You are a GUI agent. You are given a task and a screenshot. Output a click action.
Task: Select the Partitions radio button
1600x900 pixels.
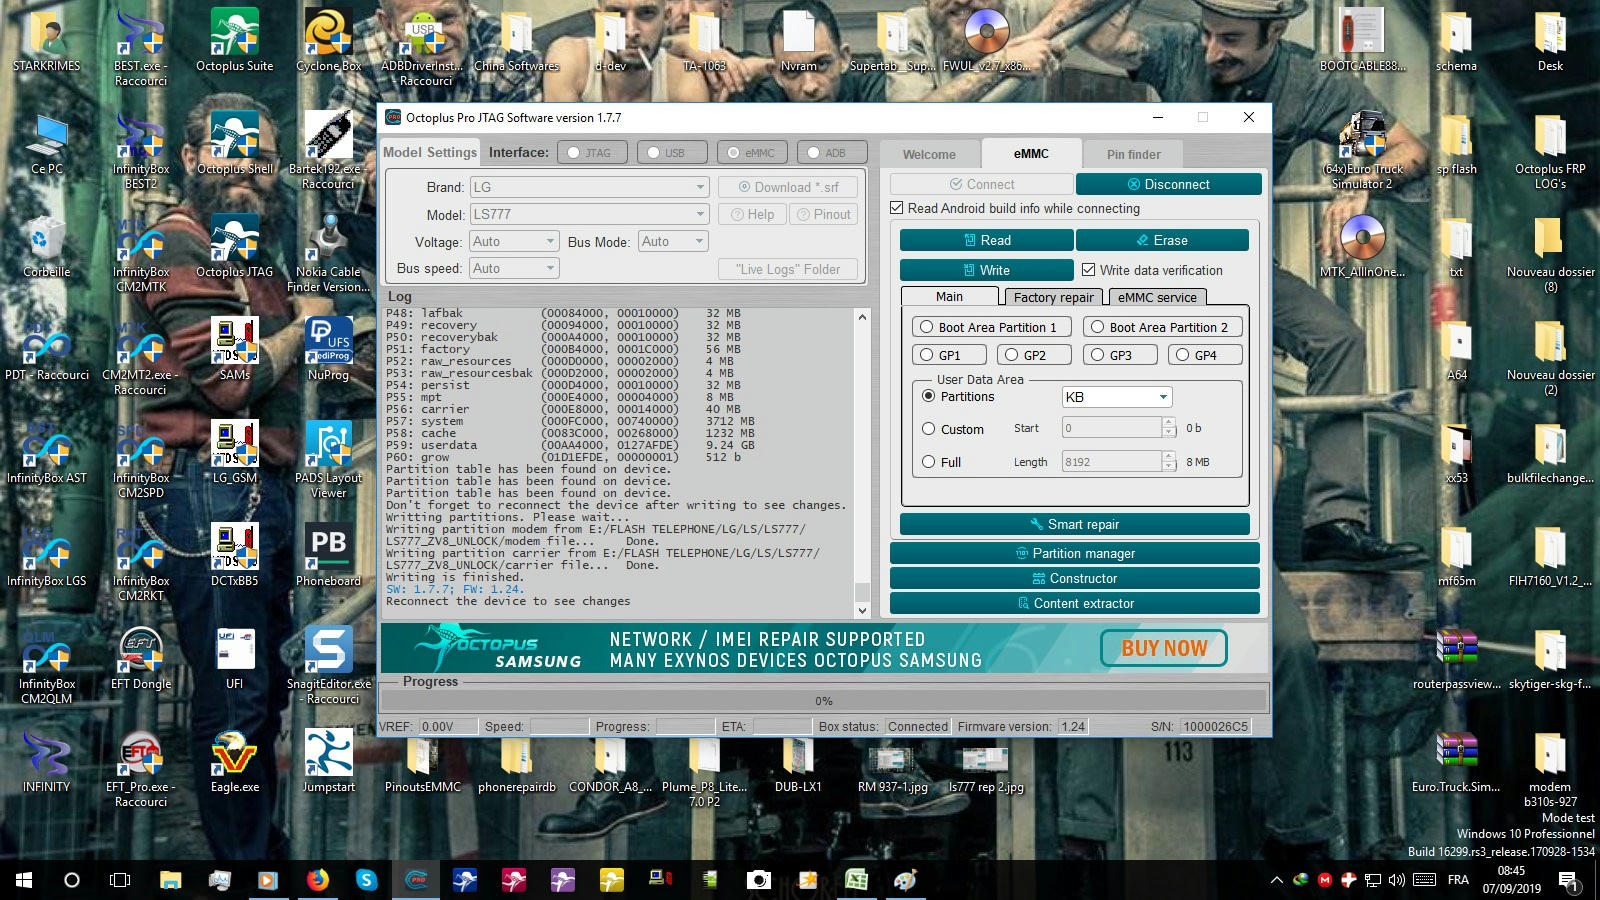click(929, 396)
